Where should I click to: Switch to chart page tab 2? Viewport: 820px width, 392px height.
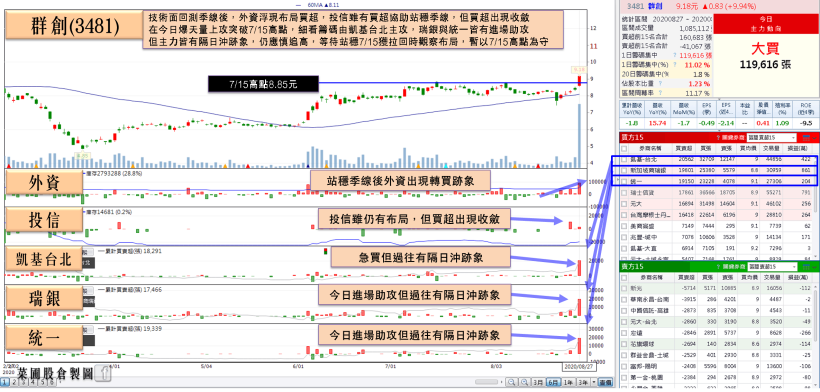[x=14, y=383]
